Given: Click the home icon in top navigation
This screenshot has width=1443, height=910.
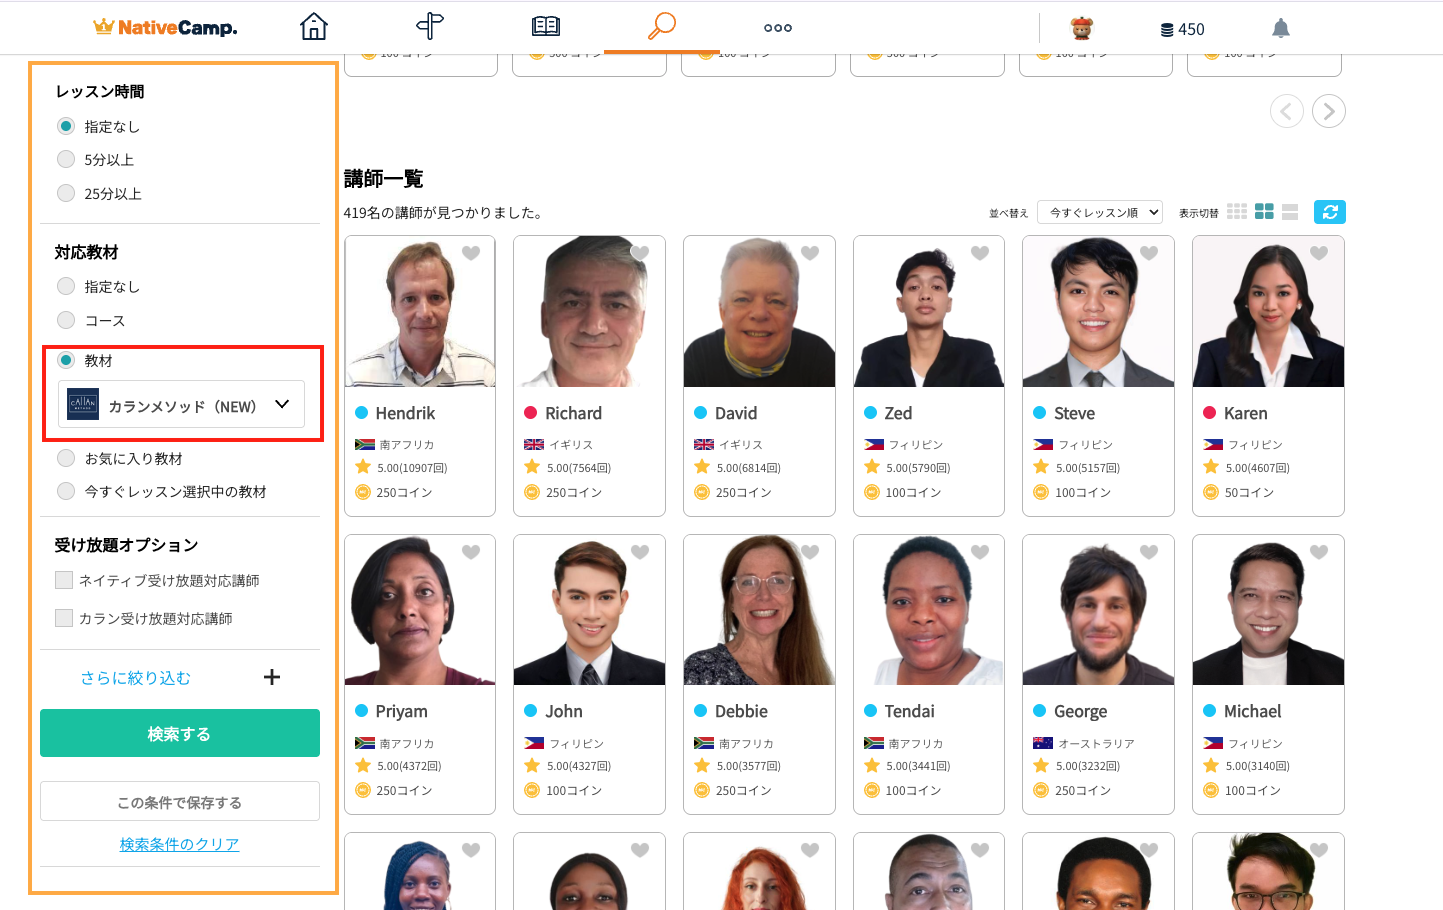Looking at the screenshot, I should click(314, 27).
